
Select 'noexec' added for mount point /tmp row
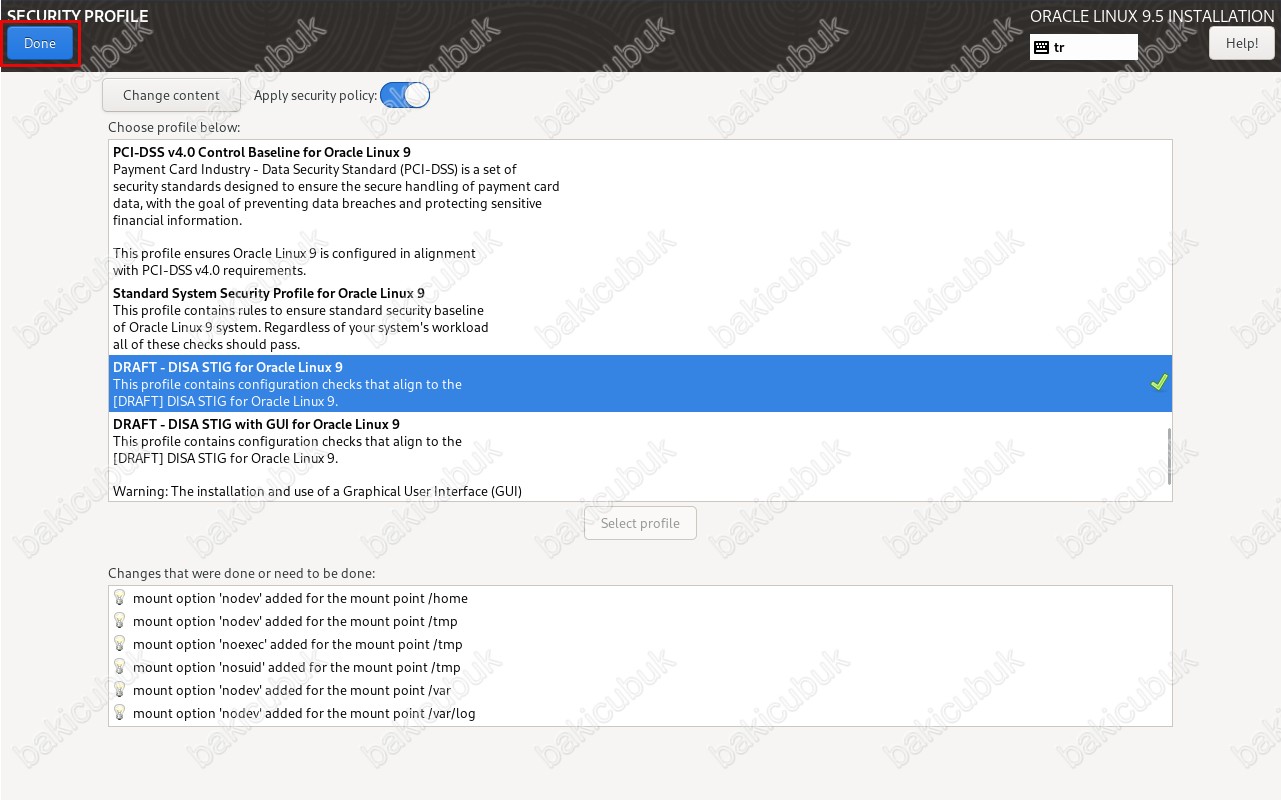click(640, 644)
